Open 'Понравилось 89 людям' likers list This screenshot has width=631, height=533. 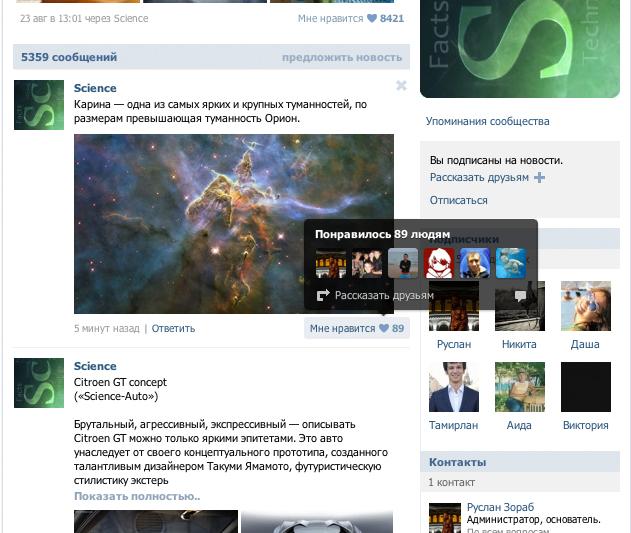click(382, 234)
